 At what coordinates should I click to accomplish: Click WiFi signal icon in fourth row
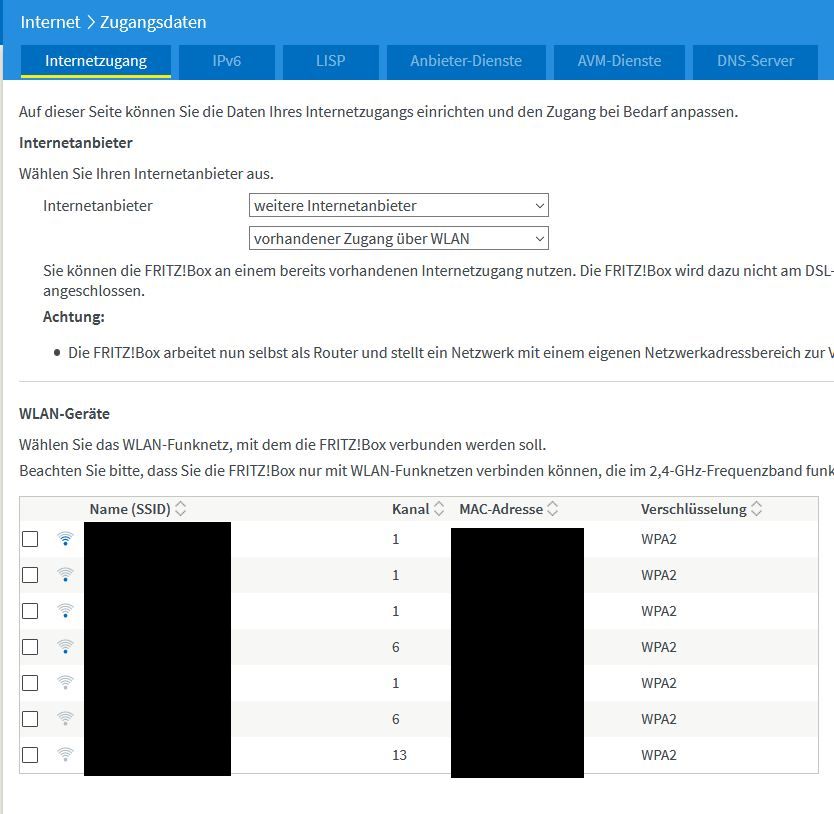(65, 647)
